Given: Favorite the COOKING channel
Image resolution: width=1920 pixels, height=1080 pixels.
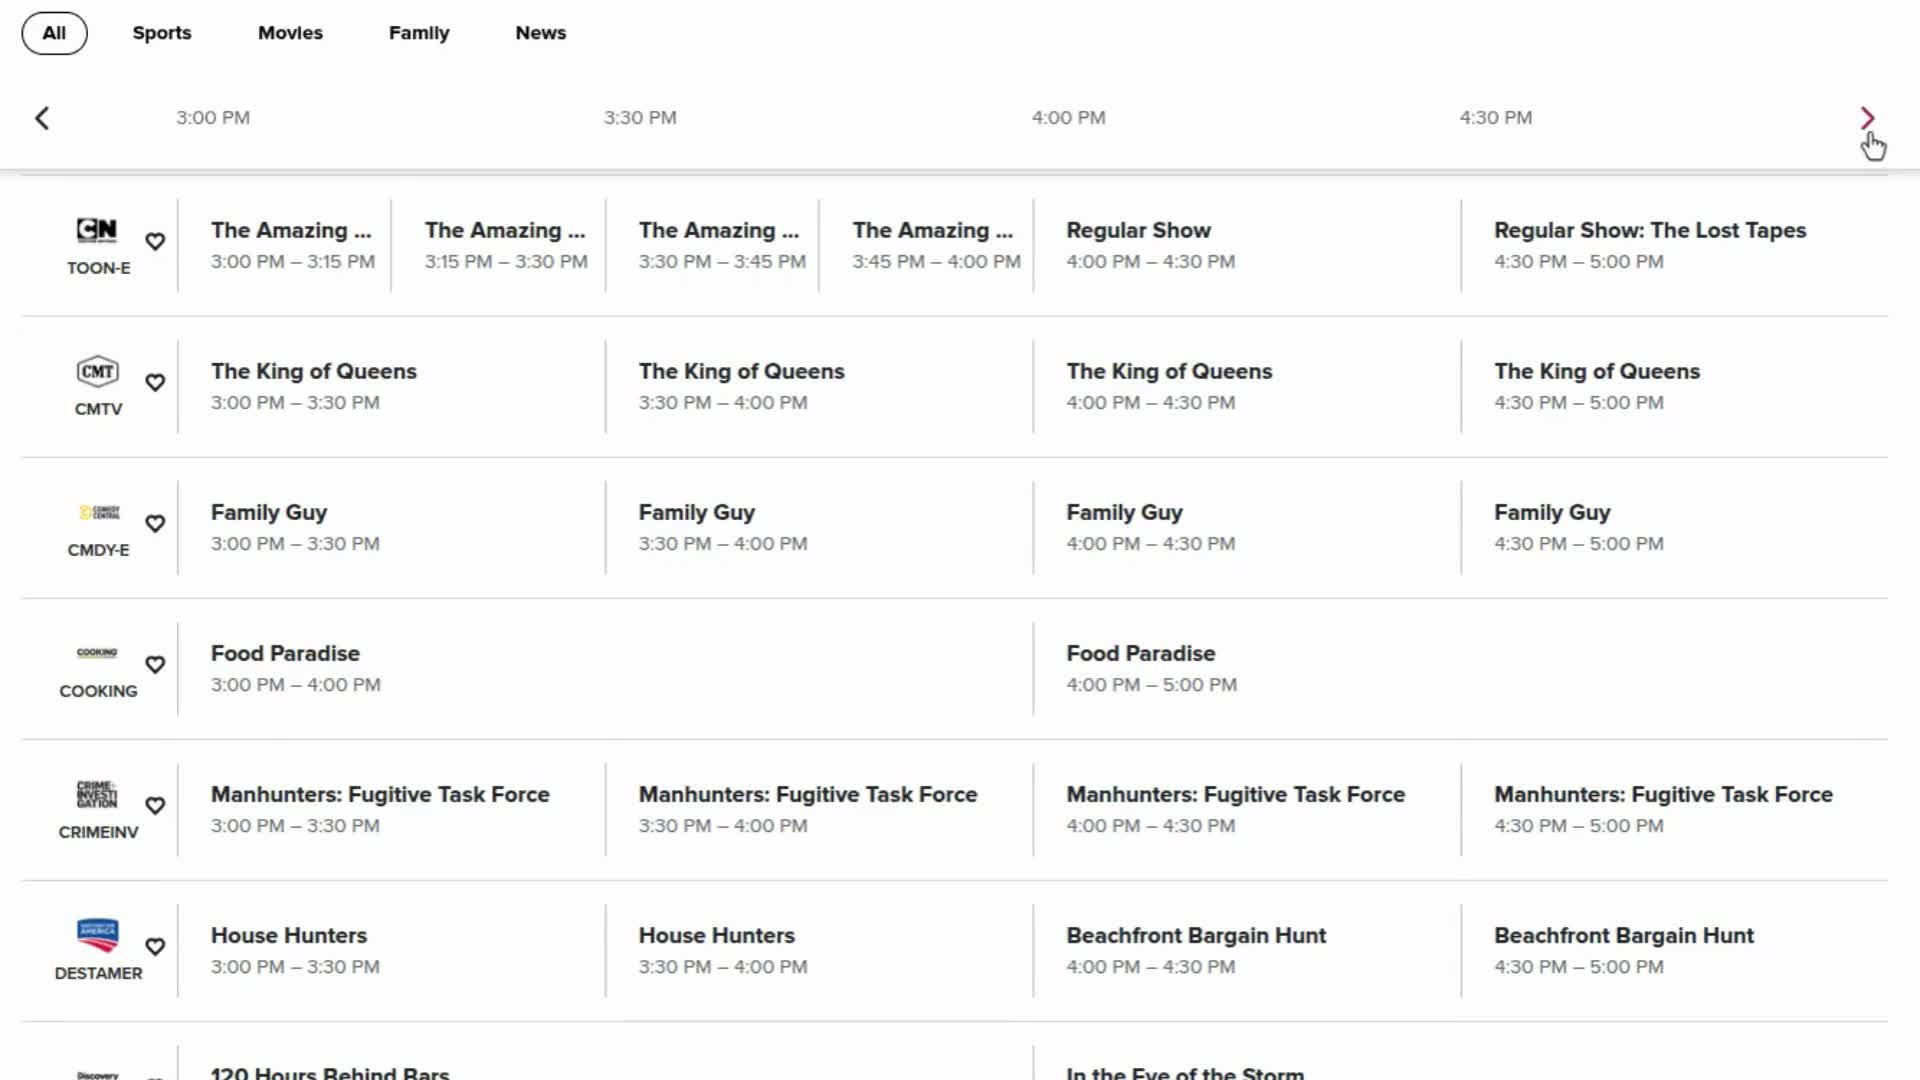Looking at the screenshot, I should [155, 665].
